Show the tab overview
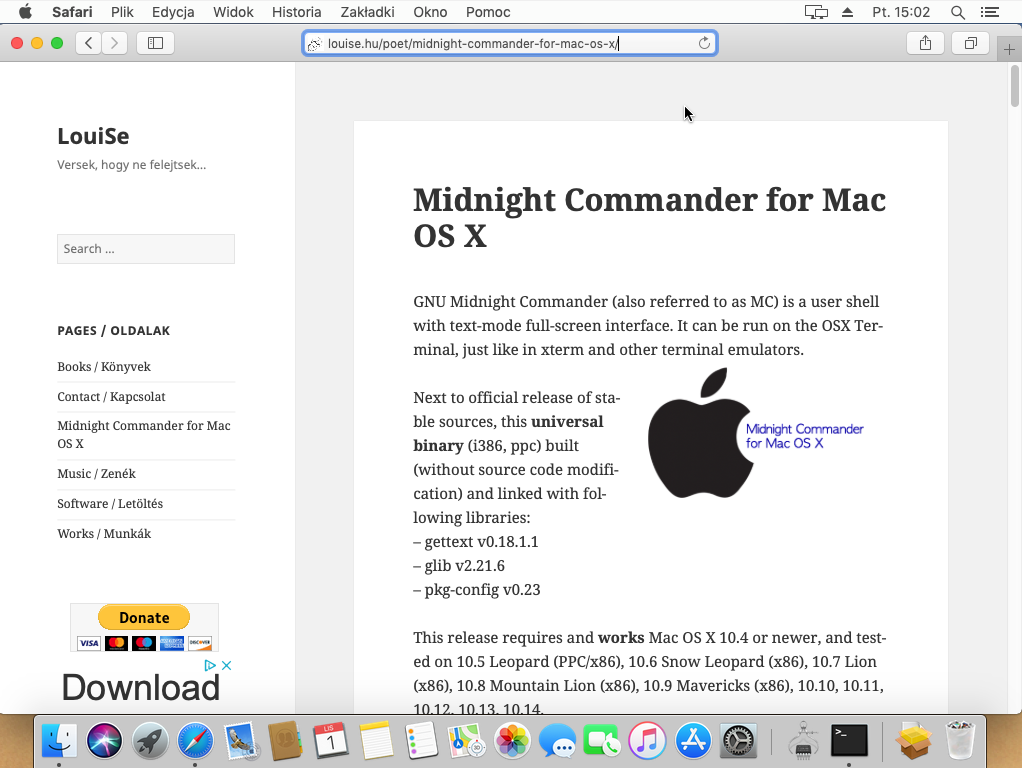1022x768 pixels. [971, 43]
